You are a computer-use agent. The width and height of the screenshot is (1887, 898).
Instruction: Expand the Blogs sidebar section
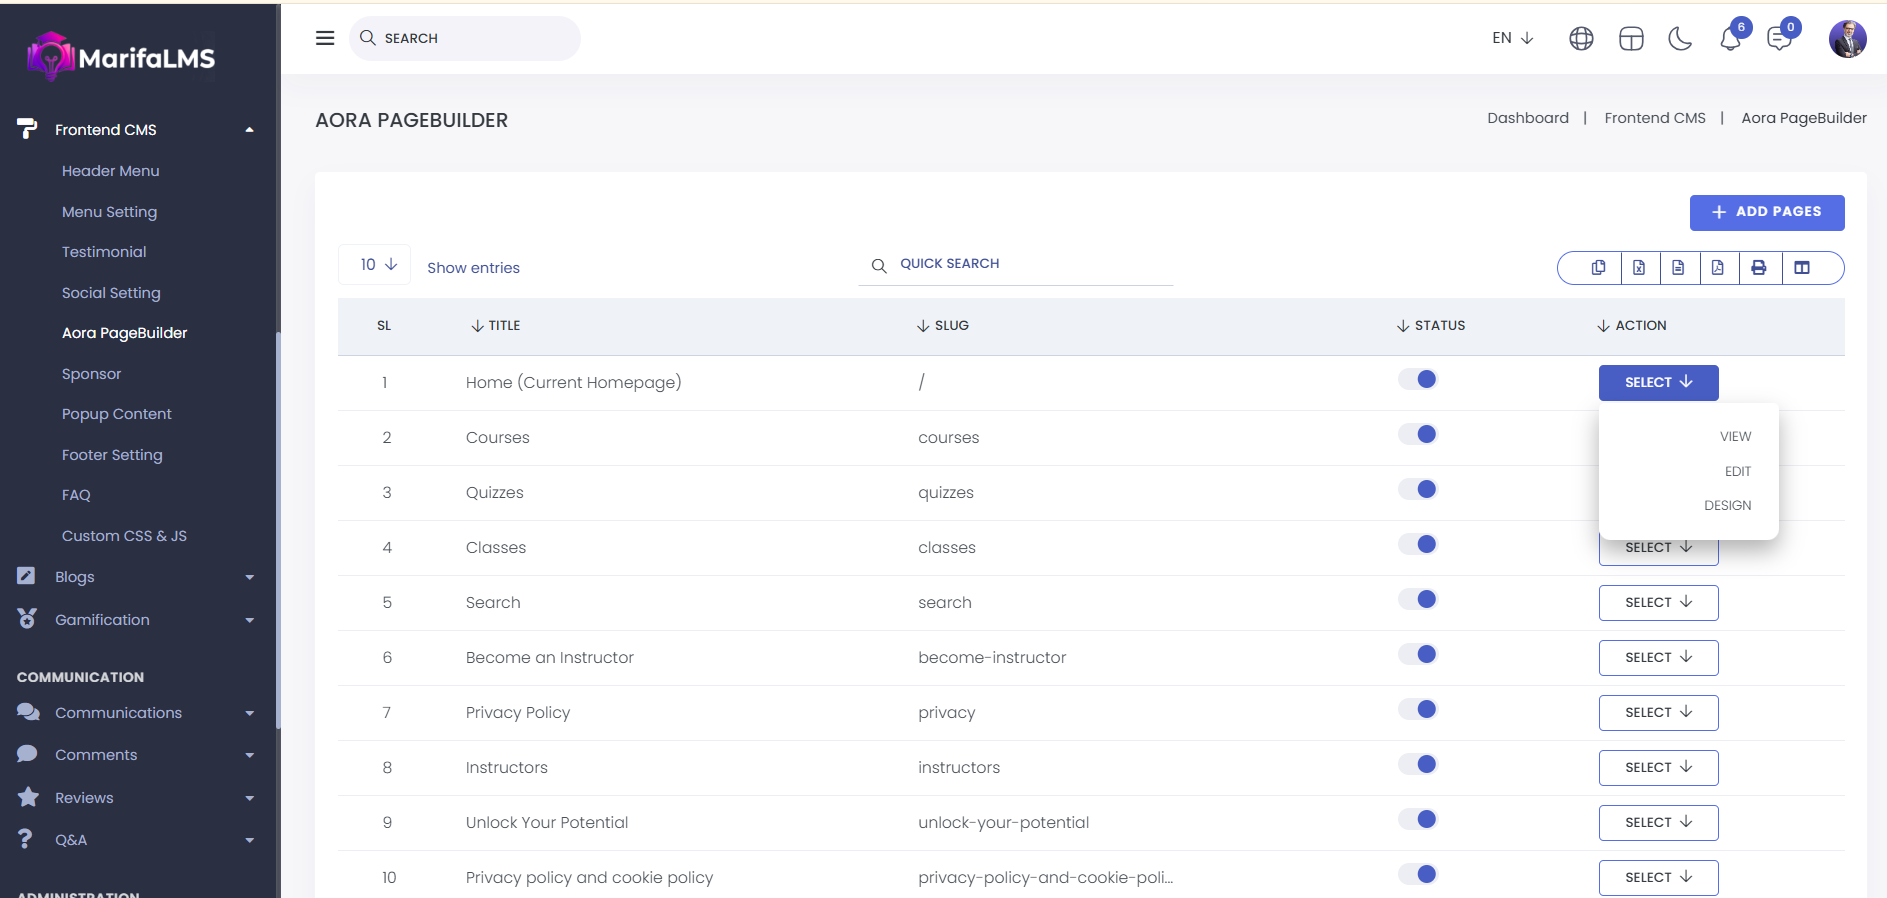pos(135,577)
